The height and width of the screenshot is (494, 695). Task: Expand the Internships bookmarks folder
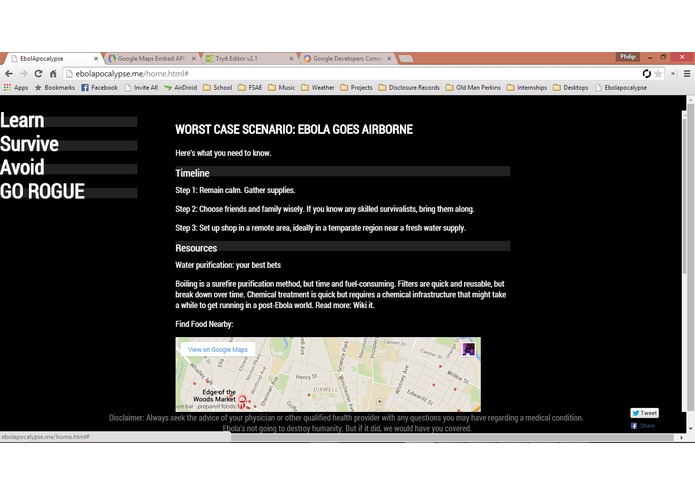[527, 88]
